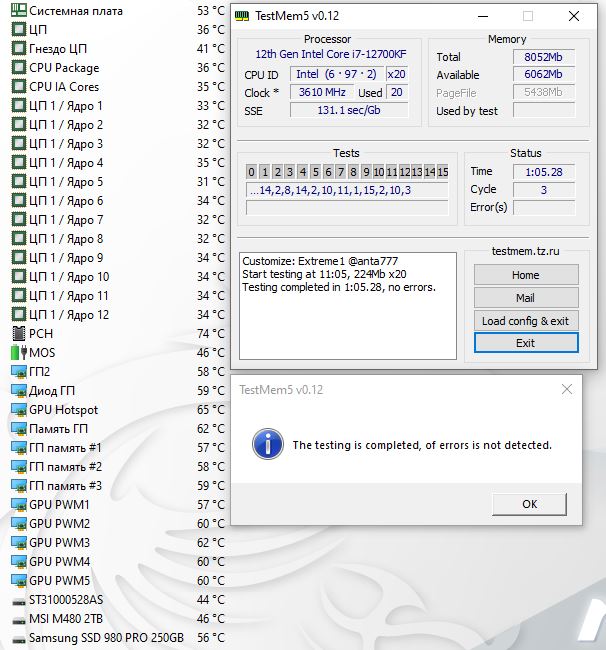Screen dimensions: 606x650
Task: Click the Mail button
Action: coord(526,298)
